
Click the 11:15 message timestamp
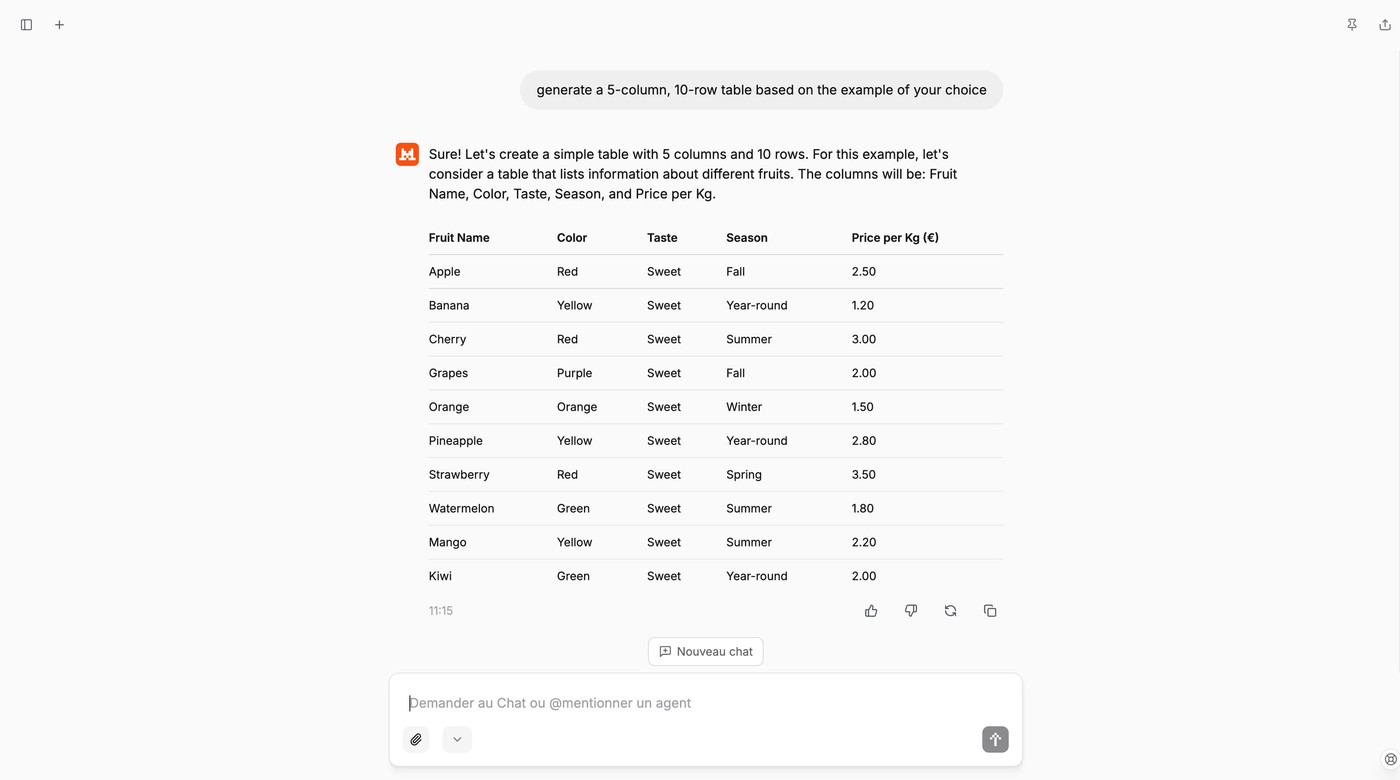[441, 611]
